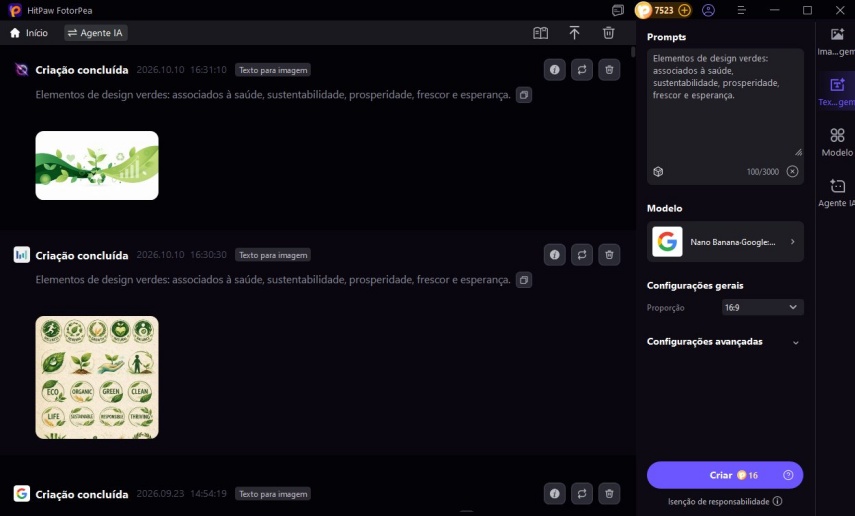Click the random prompt cube icon

[x=658, y=172]
